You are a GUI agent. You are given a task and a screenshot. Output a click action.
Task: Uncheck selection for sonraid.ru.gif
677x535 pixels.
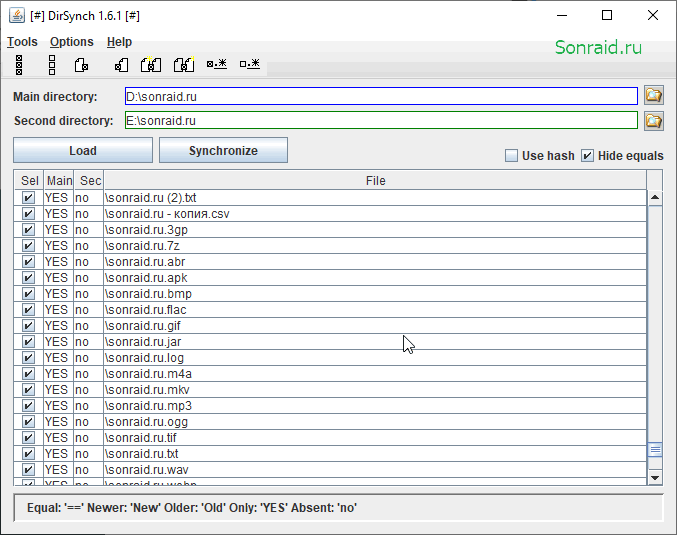click(x=28, y=326)
